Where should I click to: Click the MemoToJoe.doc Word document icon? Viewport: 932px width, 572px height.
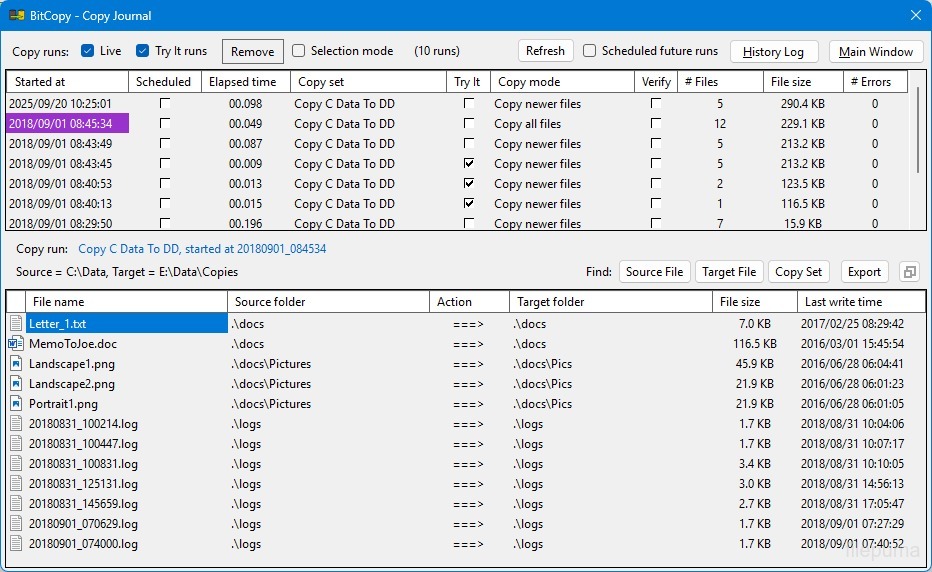tap(16, 344)
